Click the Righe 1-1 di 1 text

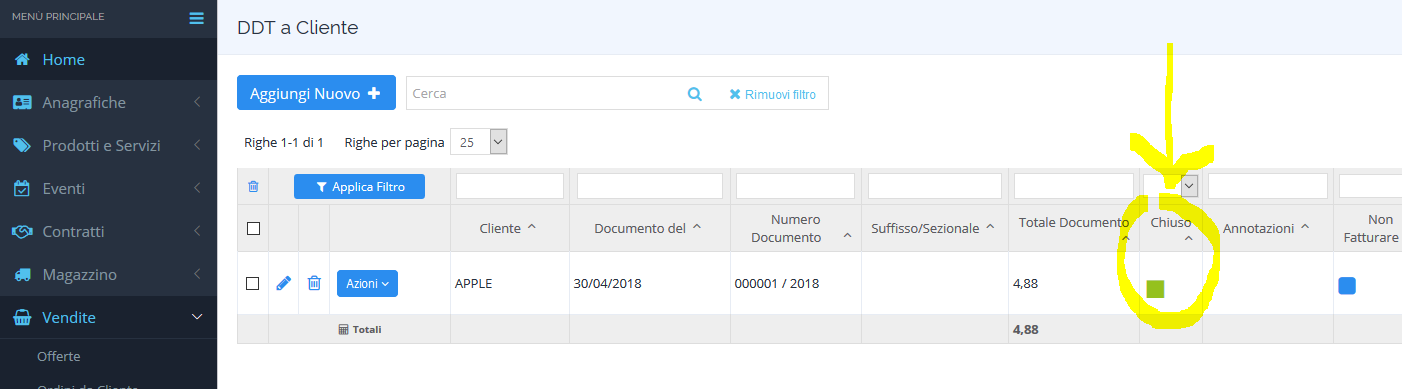(284, 143)
